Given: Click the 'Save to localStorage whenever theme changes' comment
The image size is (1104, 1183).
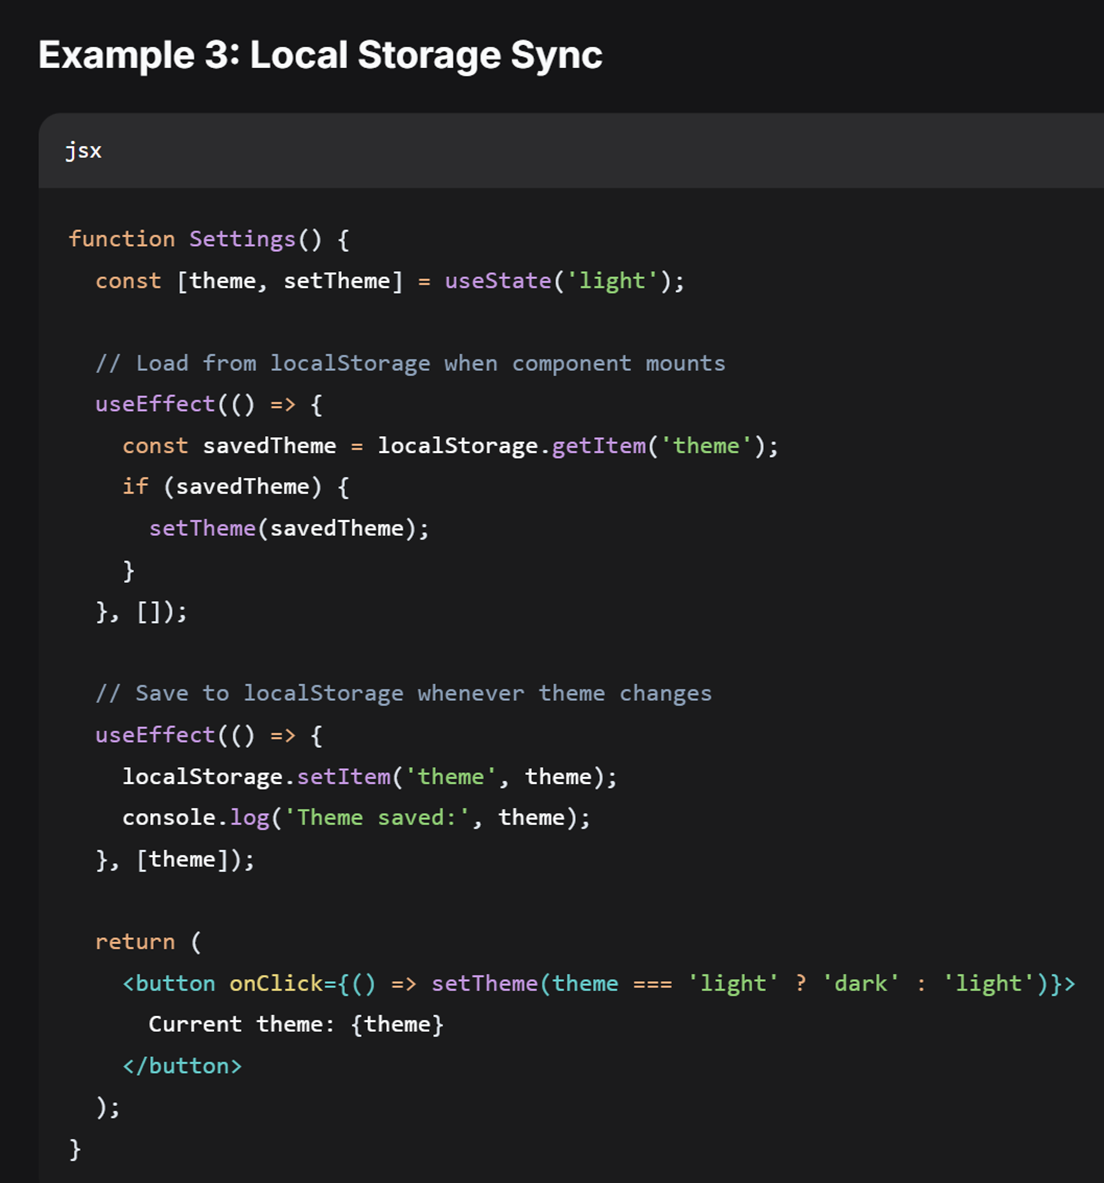Looking at the screenshot, I should click(403, 693).
